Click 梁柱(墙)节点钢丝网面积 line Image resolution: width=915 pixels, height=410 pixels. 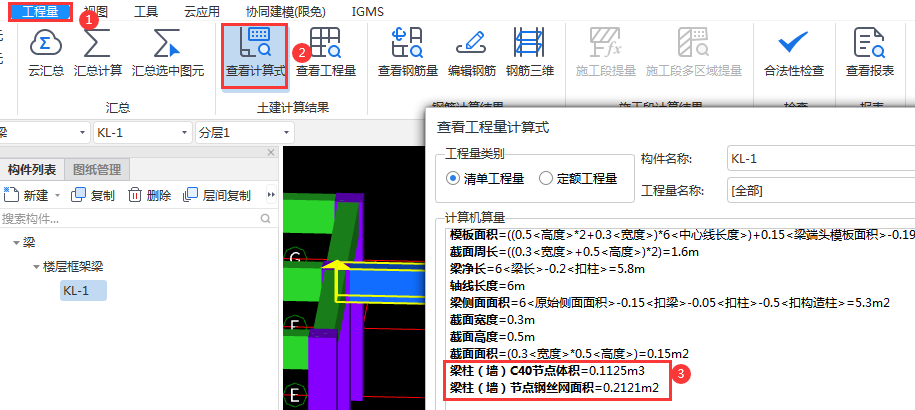pyautogui.click(x=554, y=387)
